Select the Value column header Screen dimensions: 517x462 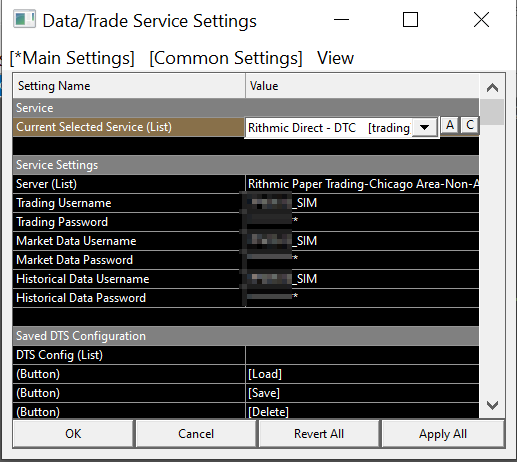coord(362,86)
